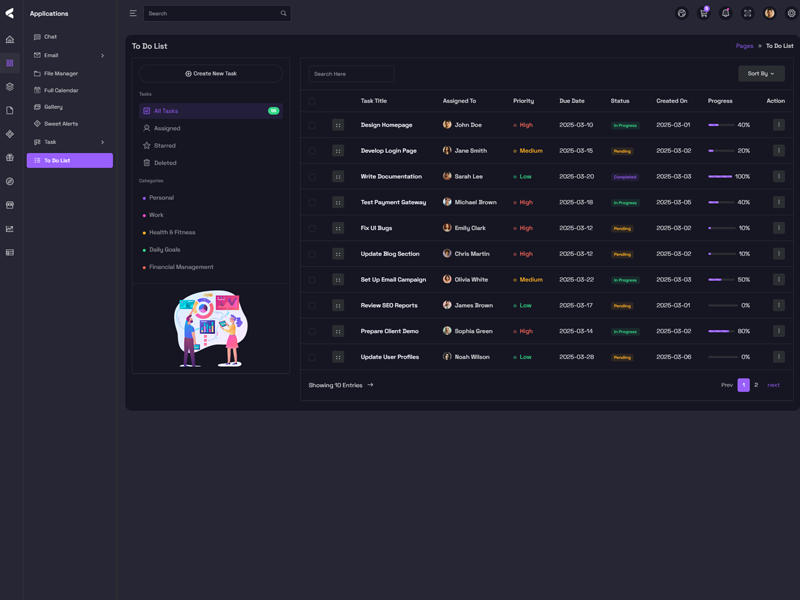Click the Search Here field above table
The width and height of the screenshot is (800, 600).
point(351,74)
